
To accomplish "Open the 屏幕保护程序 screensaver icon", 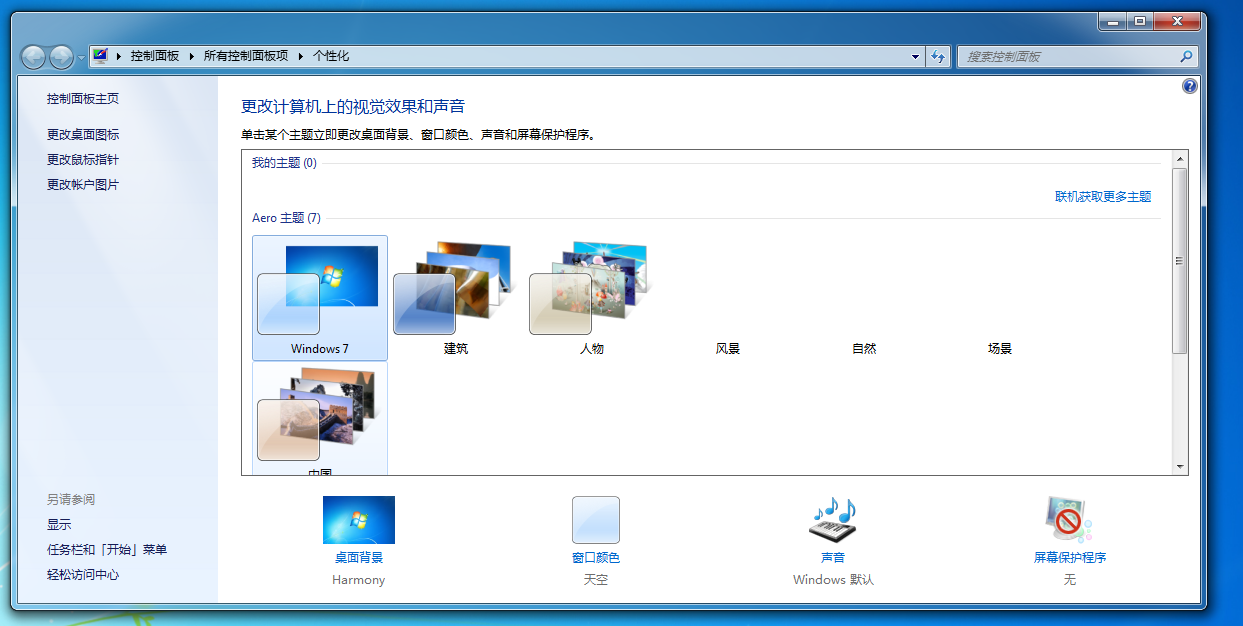I will (1070, 520).
